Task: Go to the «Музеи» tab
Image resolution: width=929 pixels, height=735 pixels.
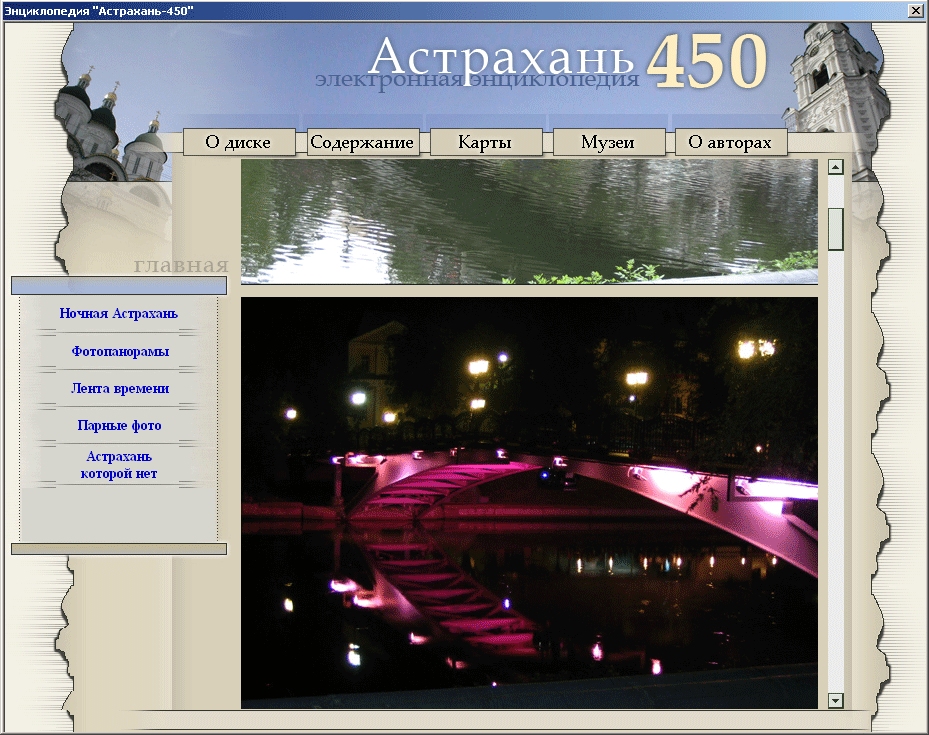Action: pyautogui.click(x=608, y=142)
